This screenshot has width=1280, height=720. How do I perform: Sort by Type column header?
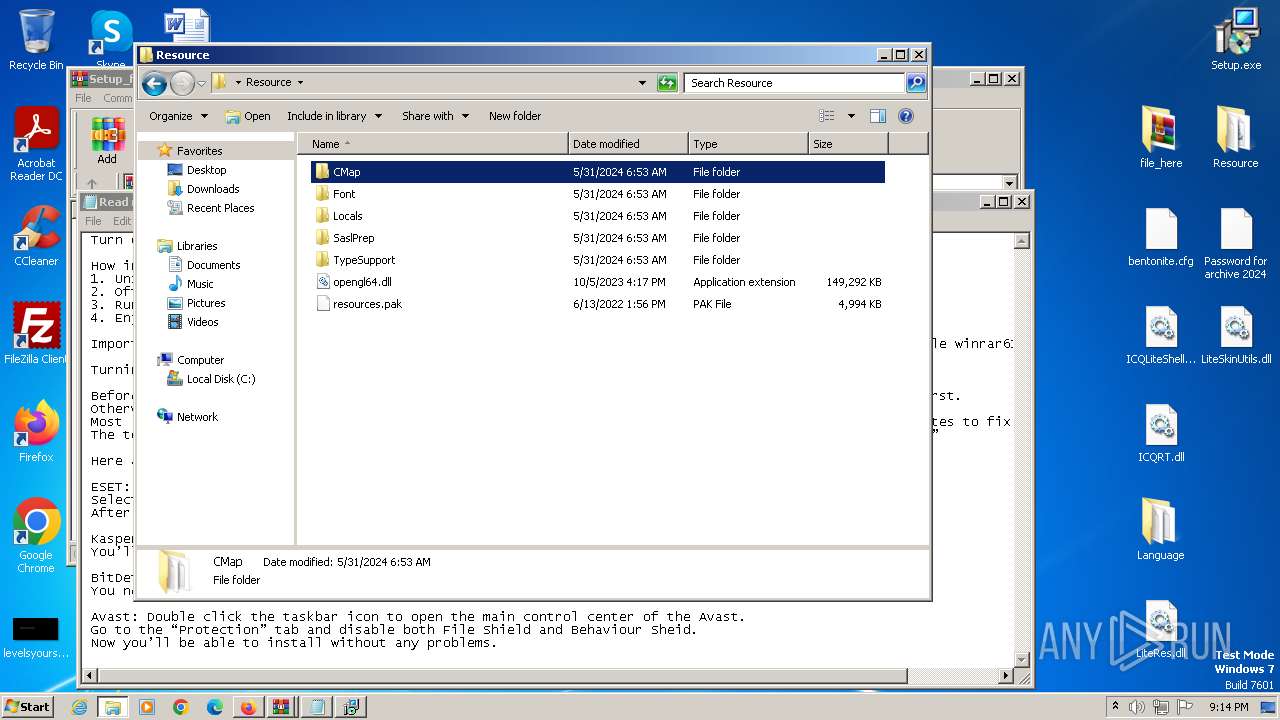(x=748, y=144)
